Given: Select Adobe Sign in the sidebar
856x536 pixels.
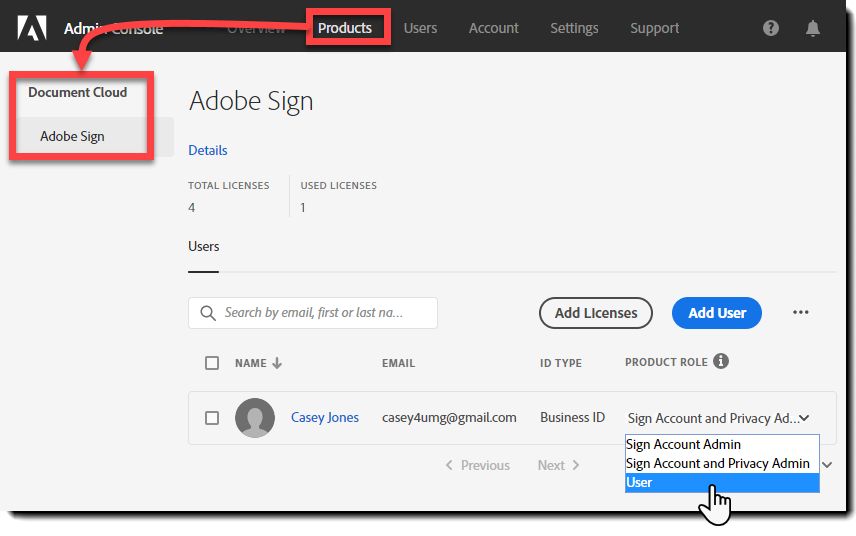Looking at the screenshot, I should click(72, 136).
